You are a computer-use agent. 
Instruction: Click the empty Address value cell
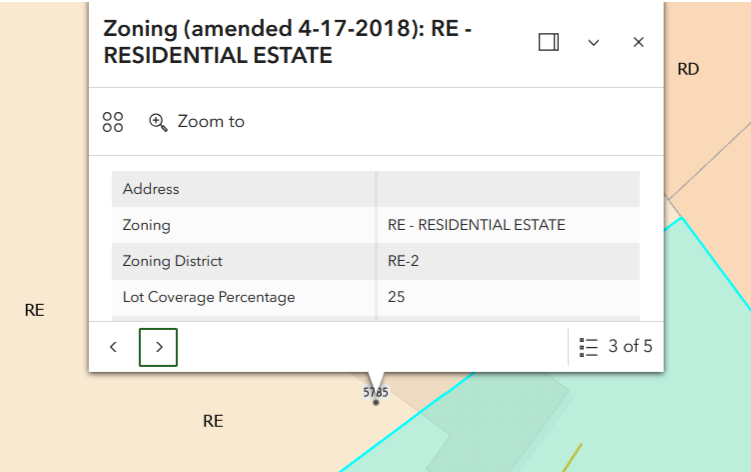coord(508,189)
